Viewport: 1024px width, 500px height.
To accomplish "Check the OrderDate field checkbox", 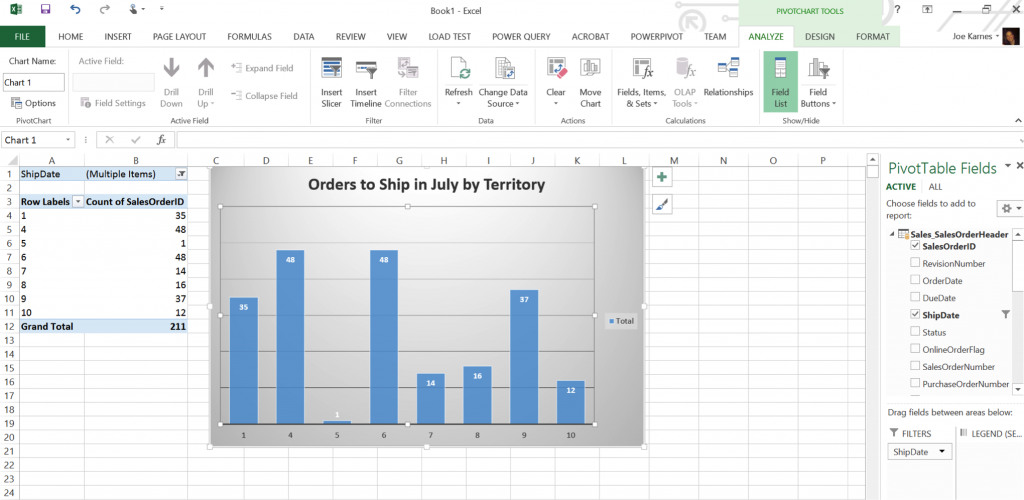I will [x=915, y=281].
